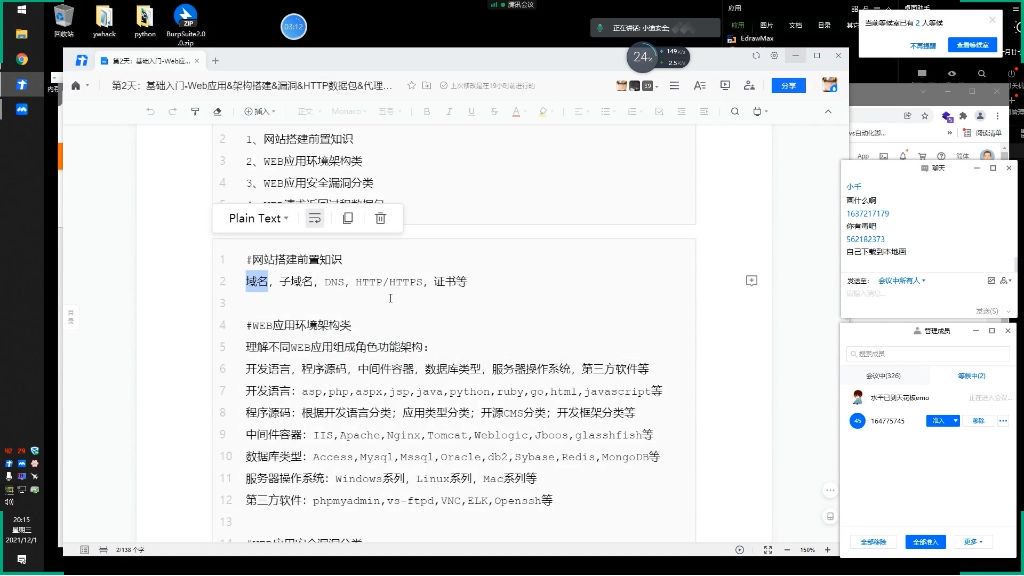1024x576 pixels.
Task: Star the document as a favorite
Action: pos(411,86)
